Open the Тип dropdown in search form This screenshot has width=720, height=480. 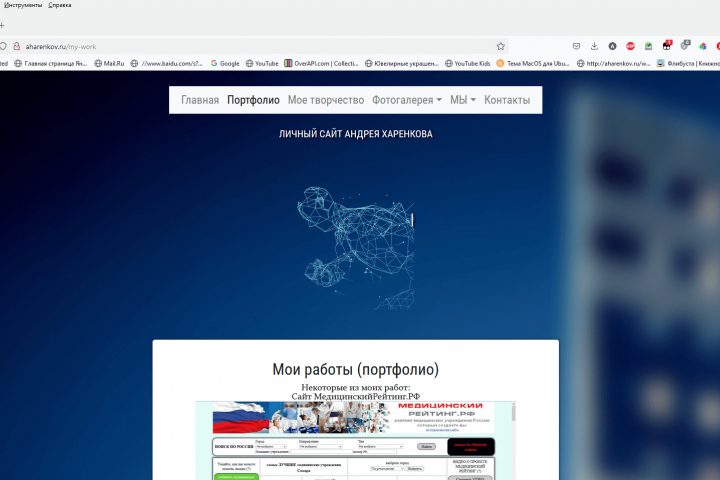point(381,446)
